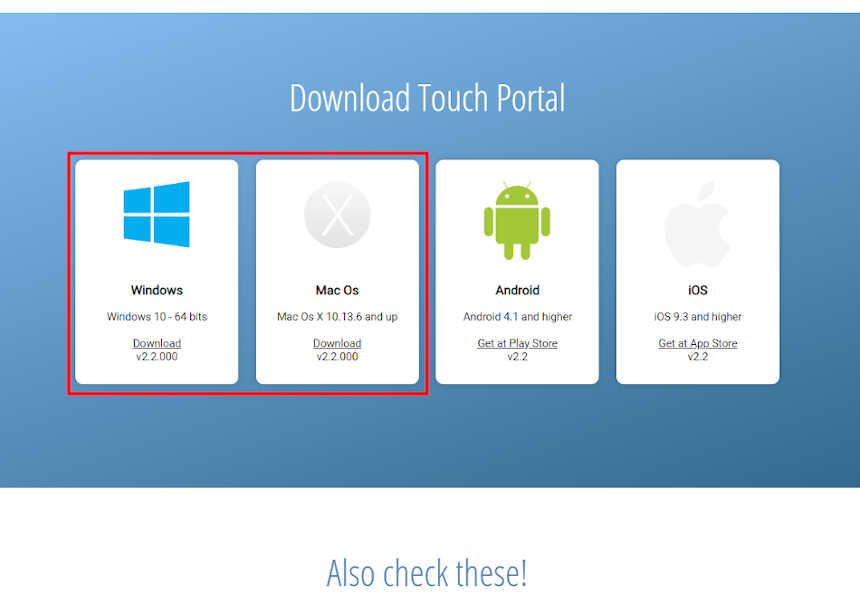This screenshot has width=860, height=604.
Task: Click v2.2 under Get at Play Store
Action: click(517, 357)
